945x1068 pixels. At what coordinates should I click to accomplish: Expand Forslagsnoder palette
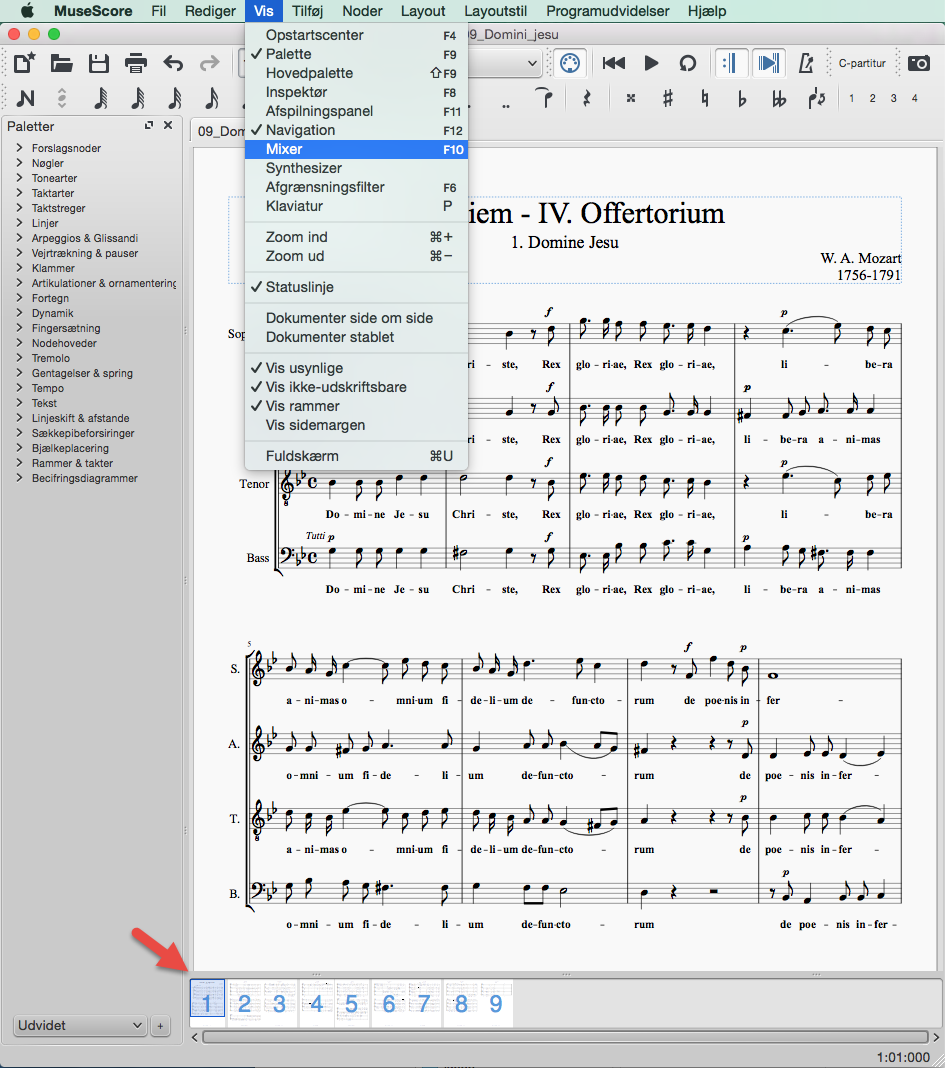19,148
